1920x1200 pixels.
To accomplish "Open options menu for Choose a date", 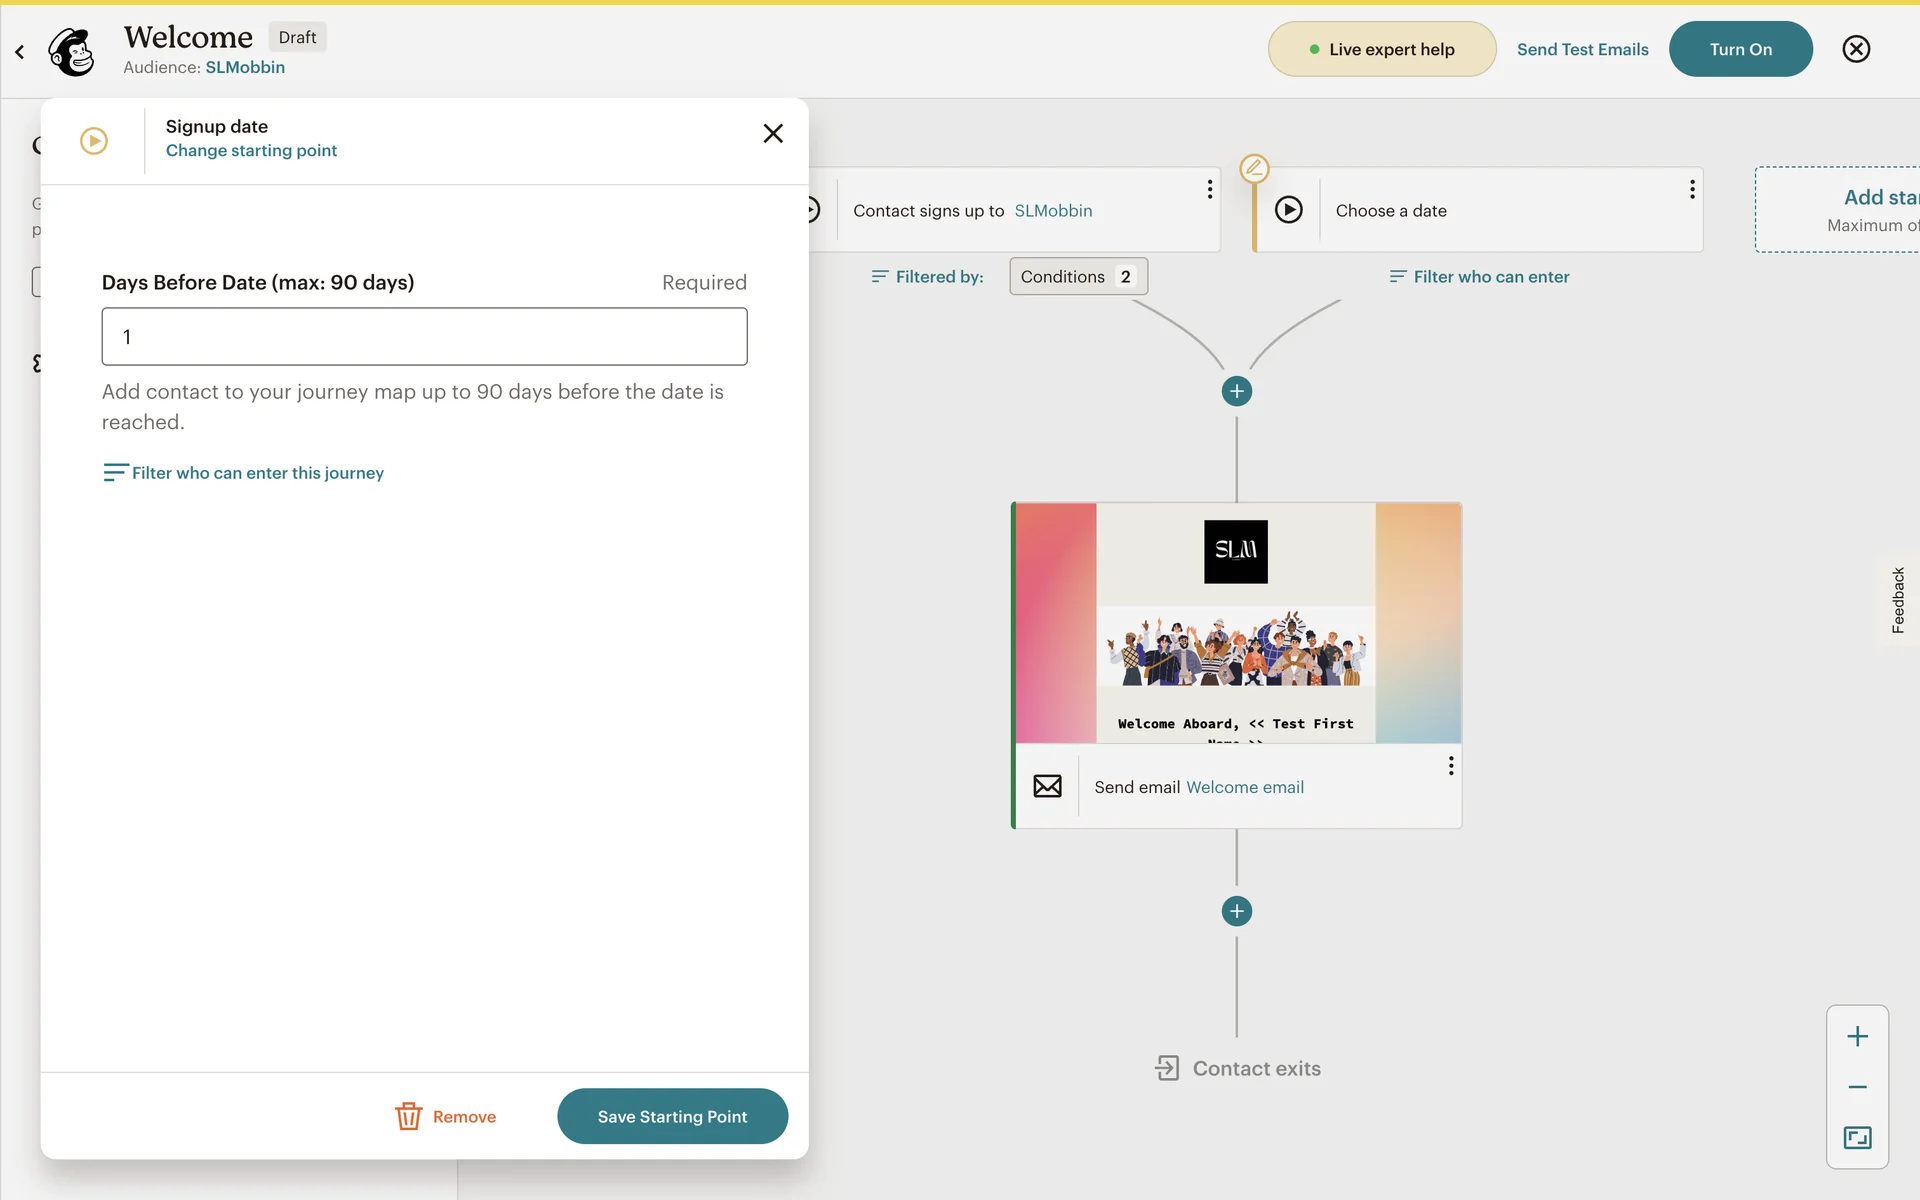I will point(1691,189).
